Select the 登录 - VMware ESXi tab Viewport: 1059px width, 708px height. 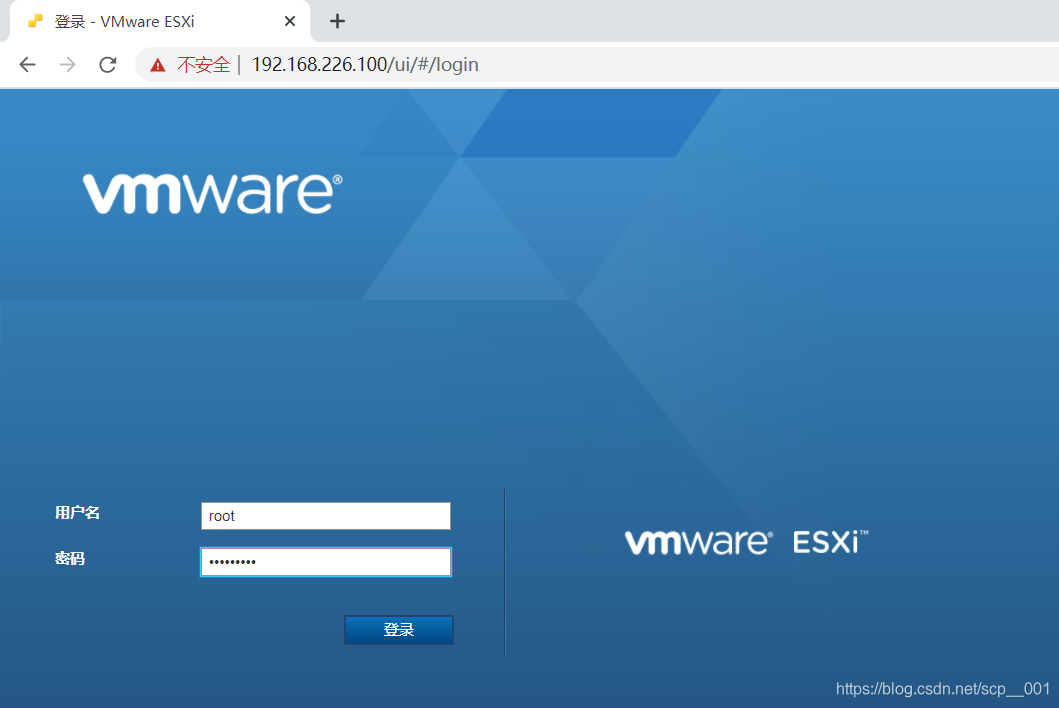point(161,22)
